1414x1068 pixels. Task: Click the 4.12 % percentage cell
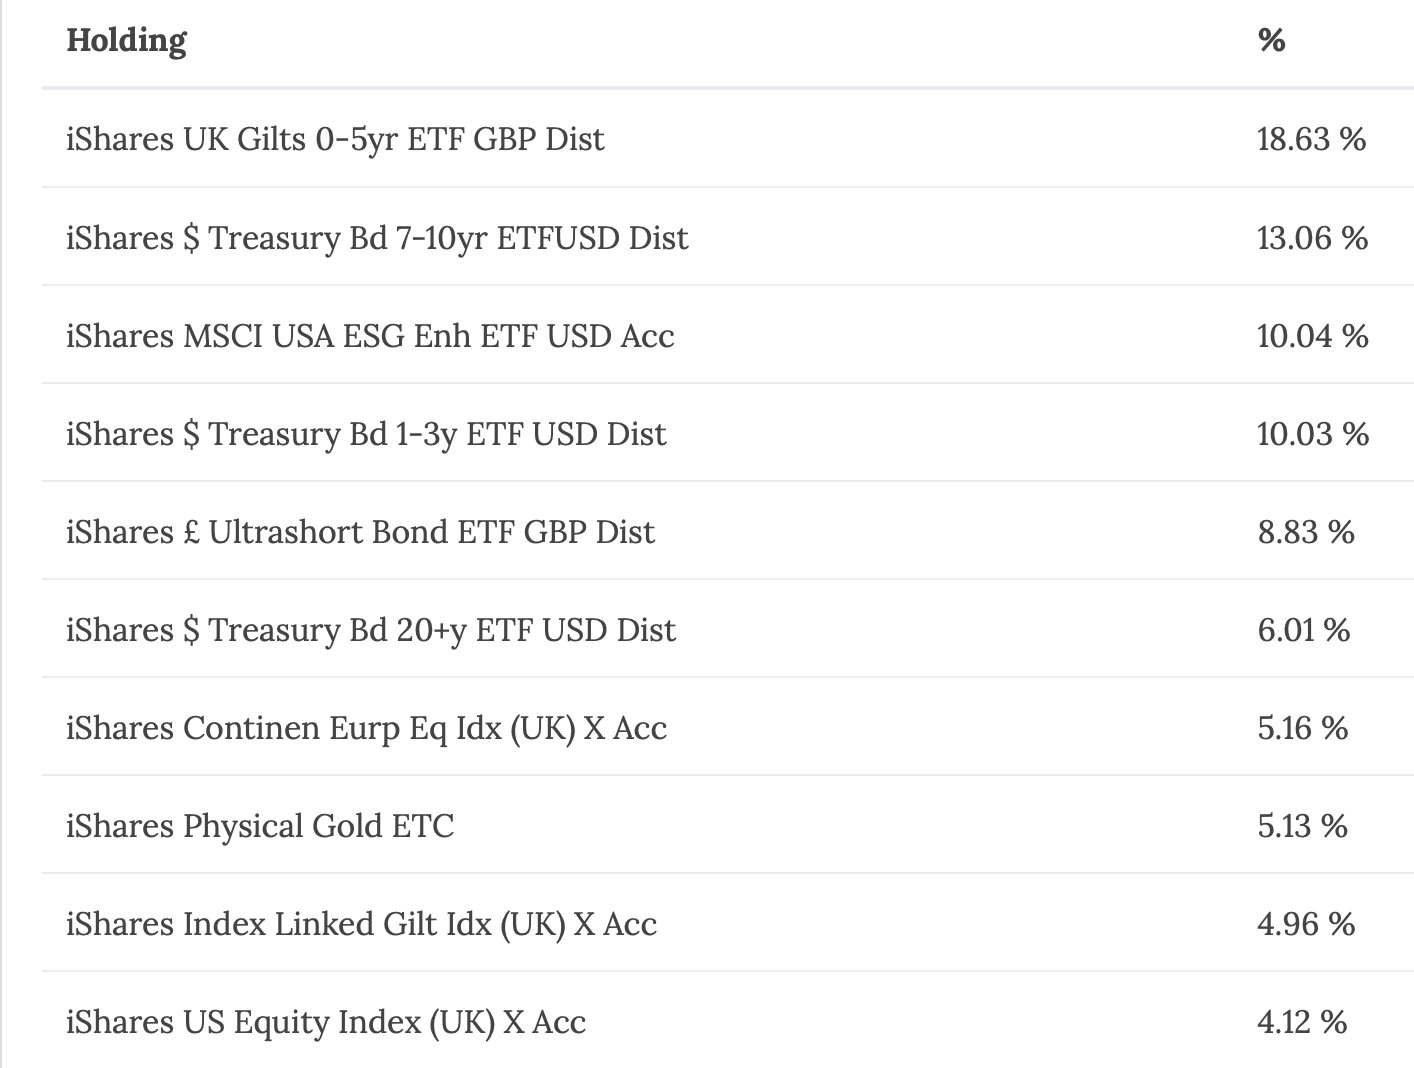click(x=1302, y=1022)
